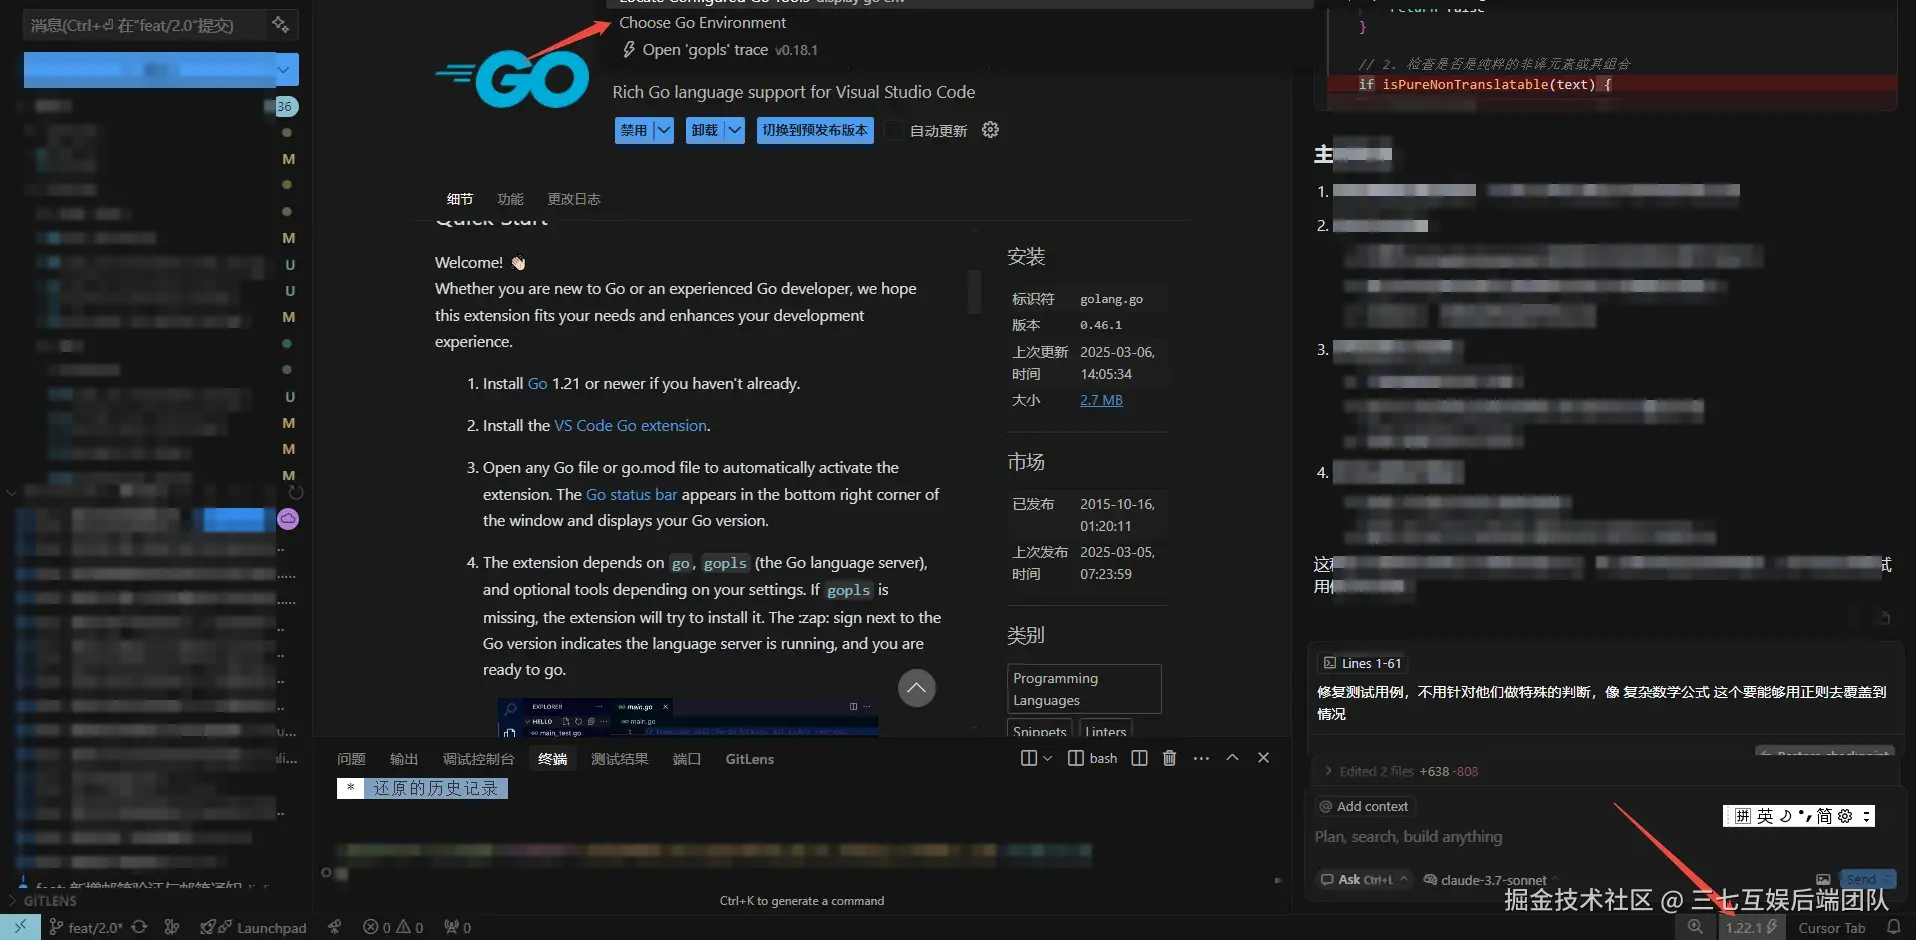Click the 卸载 button

pyautogui.click(x=705, y=130)
